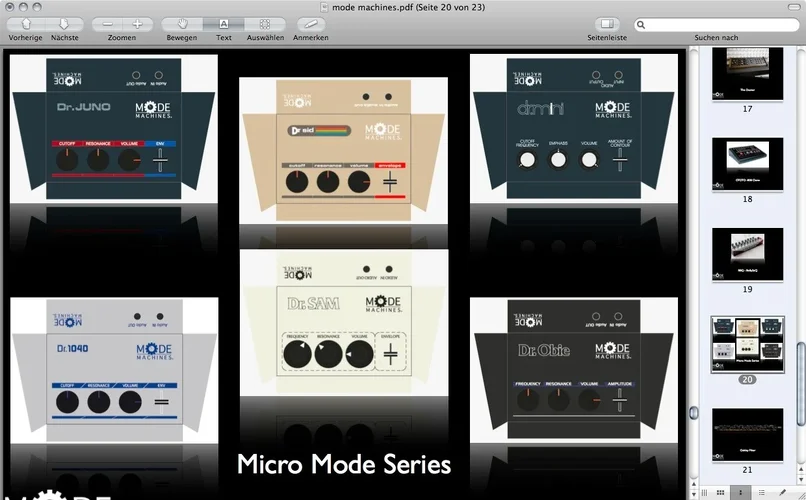Click the Dr.SAM box image

click(x=344, y=323)
